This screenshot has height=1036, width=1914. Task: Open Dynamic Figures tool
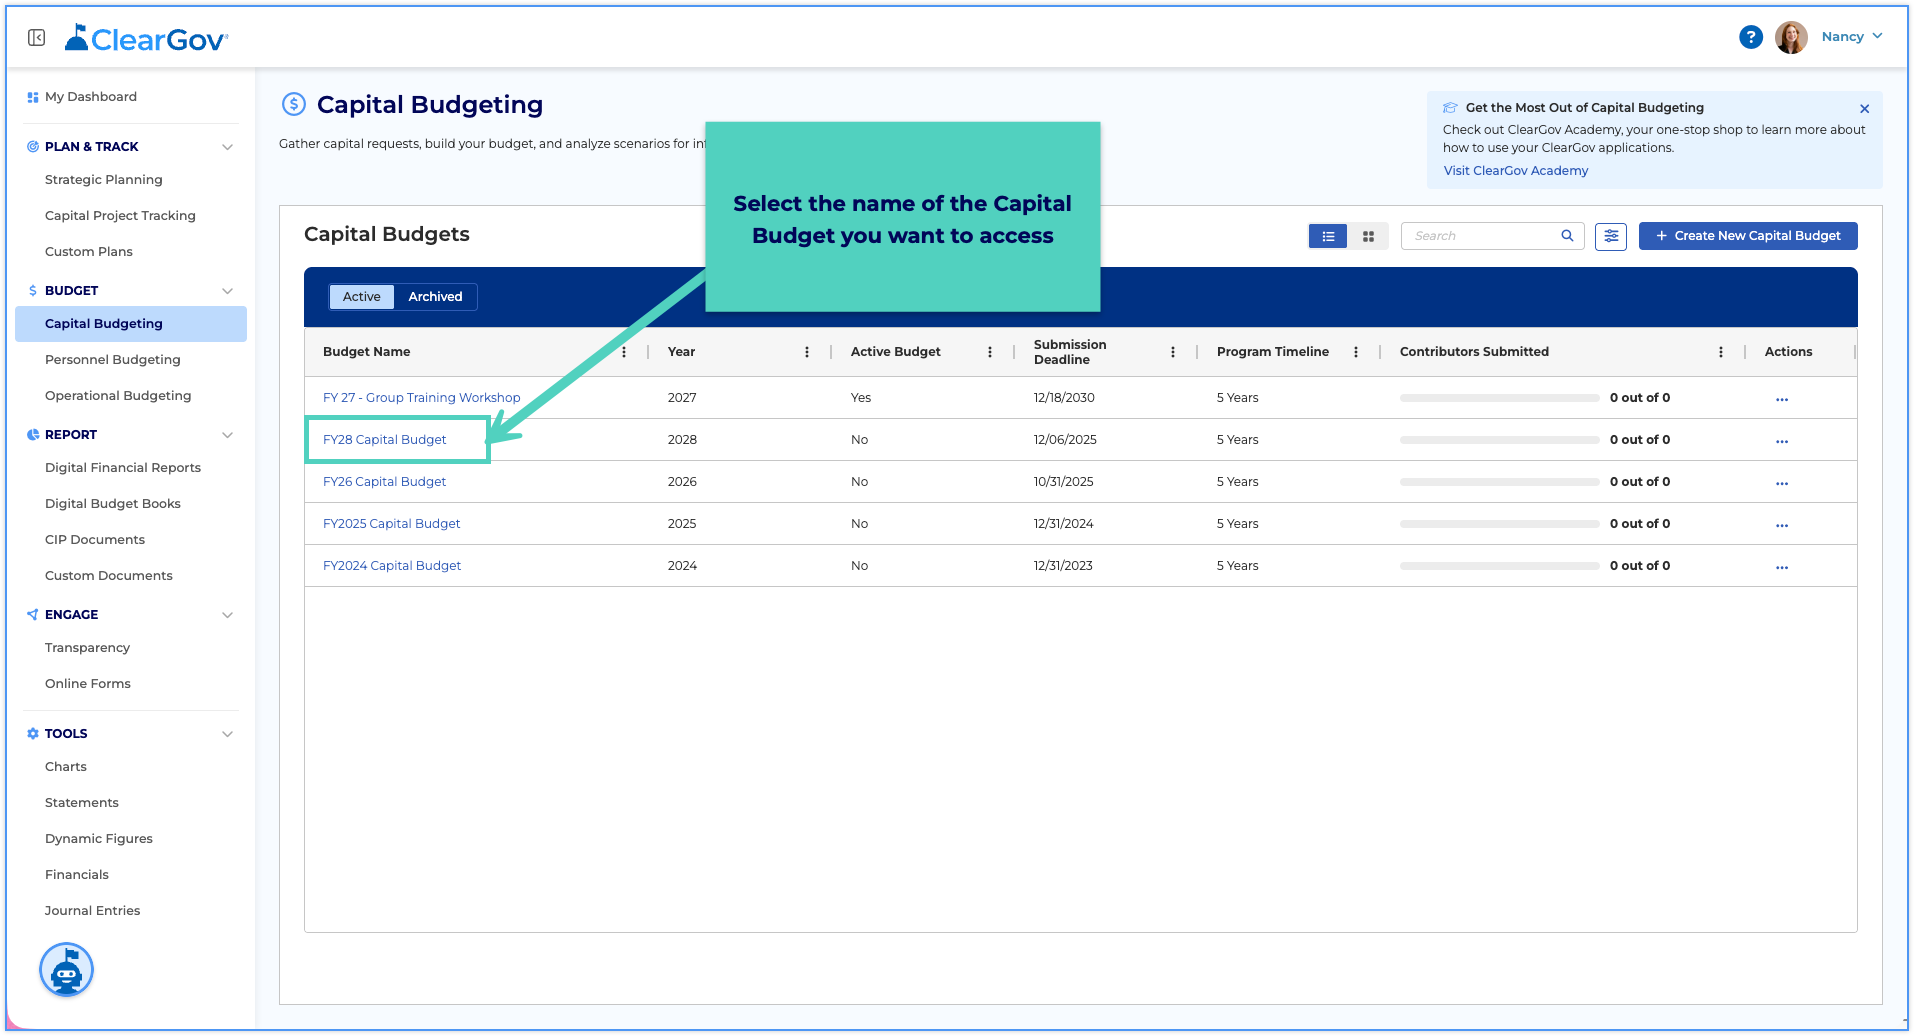coord(99,839)
